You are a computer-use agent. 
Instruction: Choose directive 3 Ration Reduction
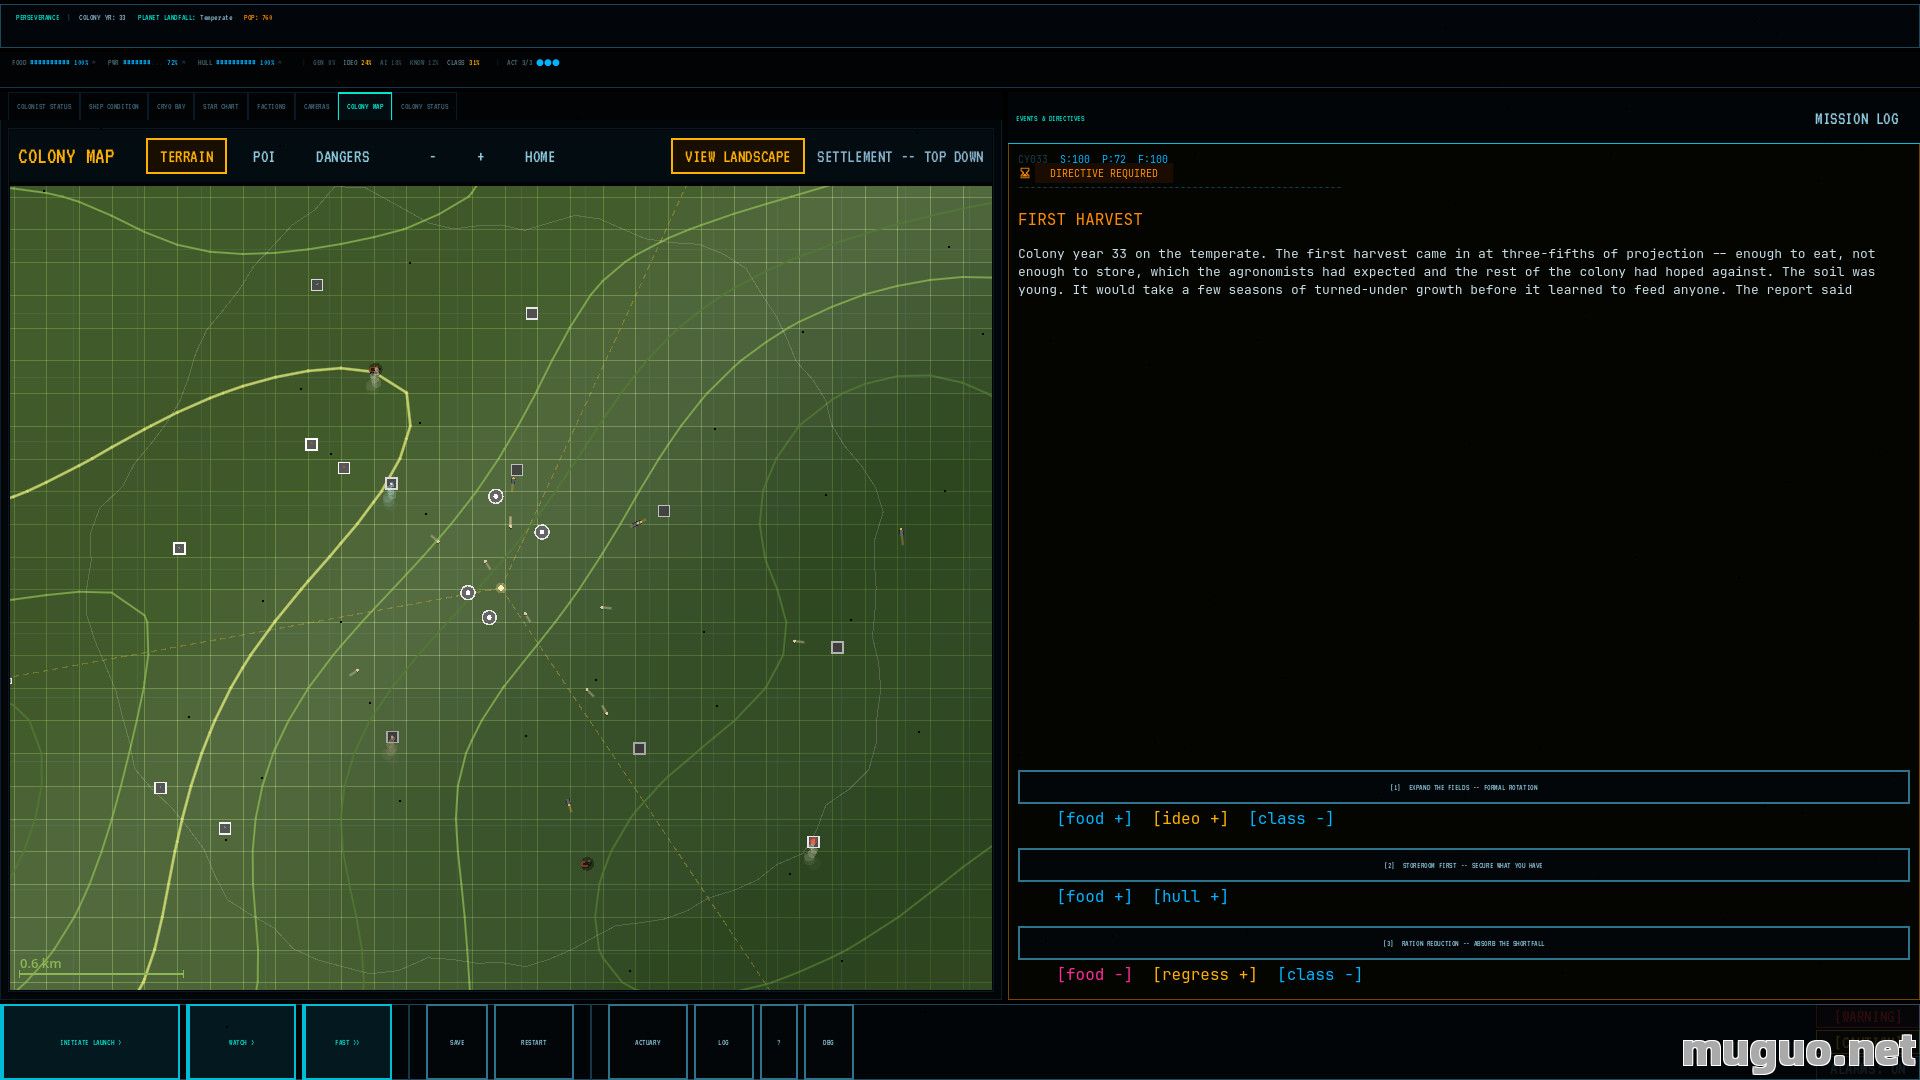pyautogui.click(x=1463, y=943)
